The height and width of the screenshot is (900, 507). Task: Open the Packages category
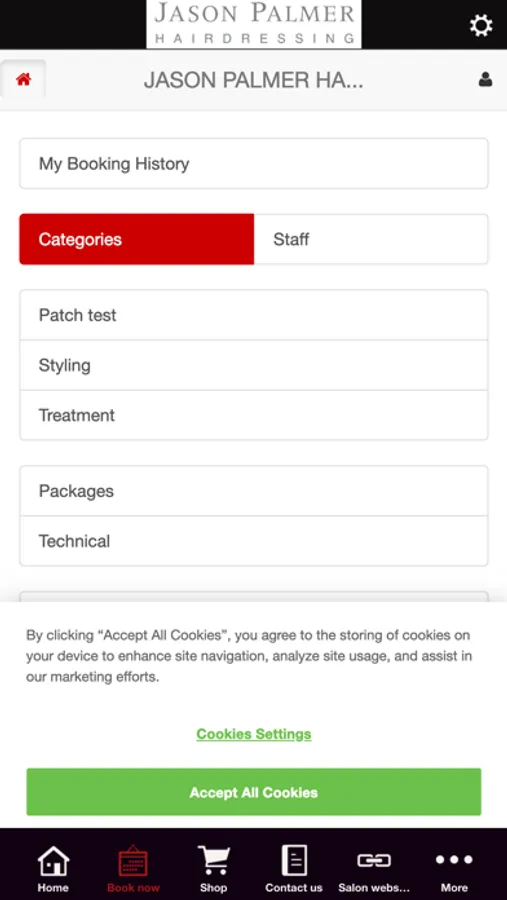point(254,491)
